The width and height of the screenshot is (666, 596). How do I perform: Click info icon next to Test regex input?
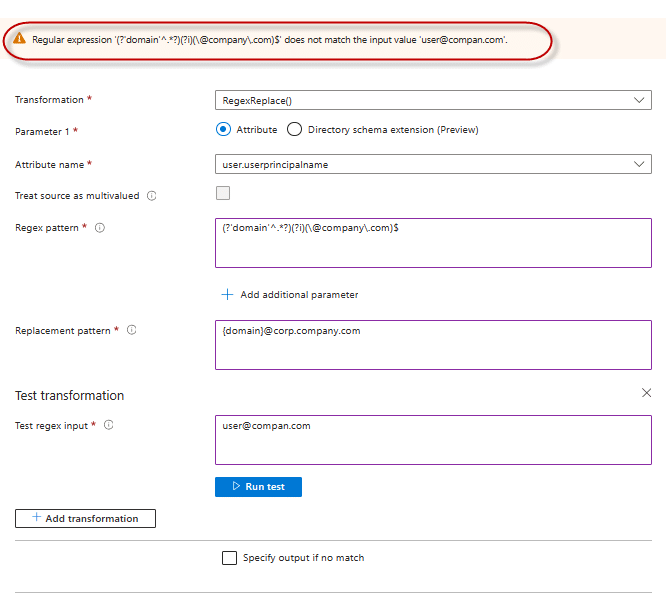click(109, 425)
